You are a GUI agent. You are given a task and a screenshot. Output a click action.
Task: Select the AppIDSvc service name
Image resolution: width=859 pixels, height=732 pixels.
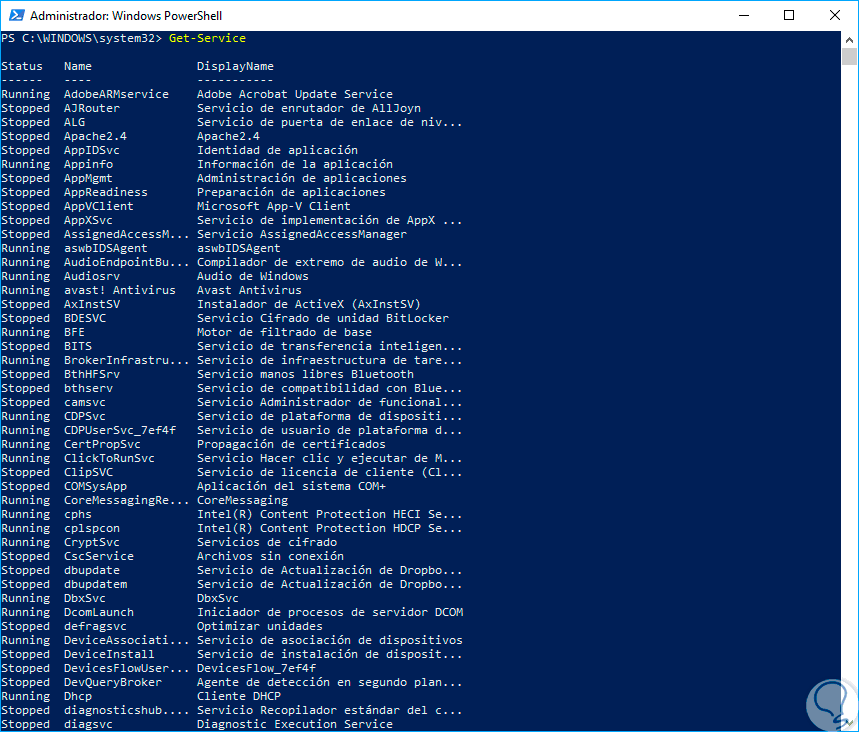pyautogui.click(x=91, y=150)
